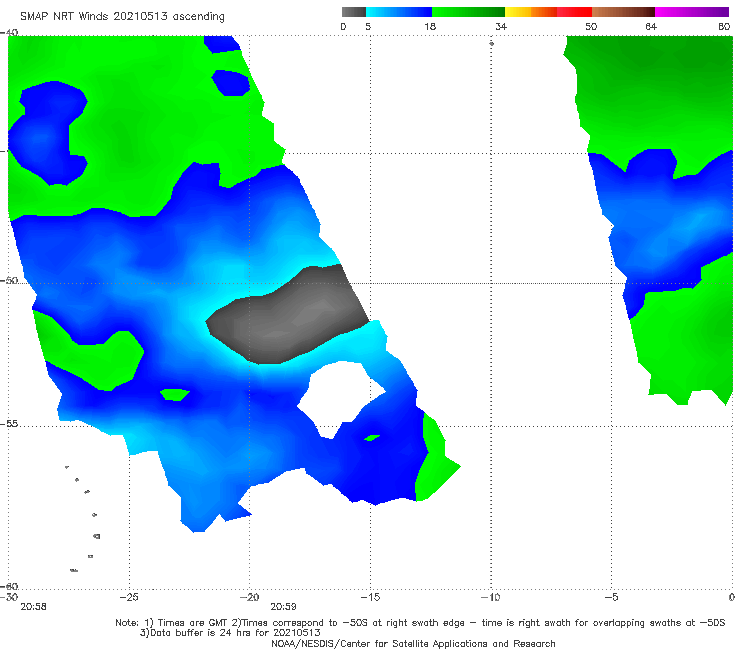Select the magenta segment of the color bar
Image resolution: width=740 pixels, height=650 pixels.
[x=692, y=12]
